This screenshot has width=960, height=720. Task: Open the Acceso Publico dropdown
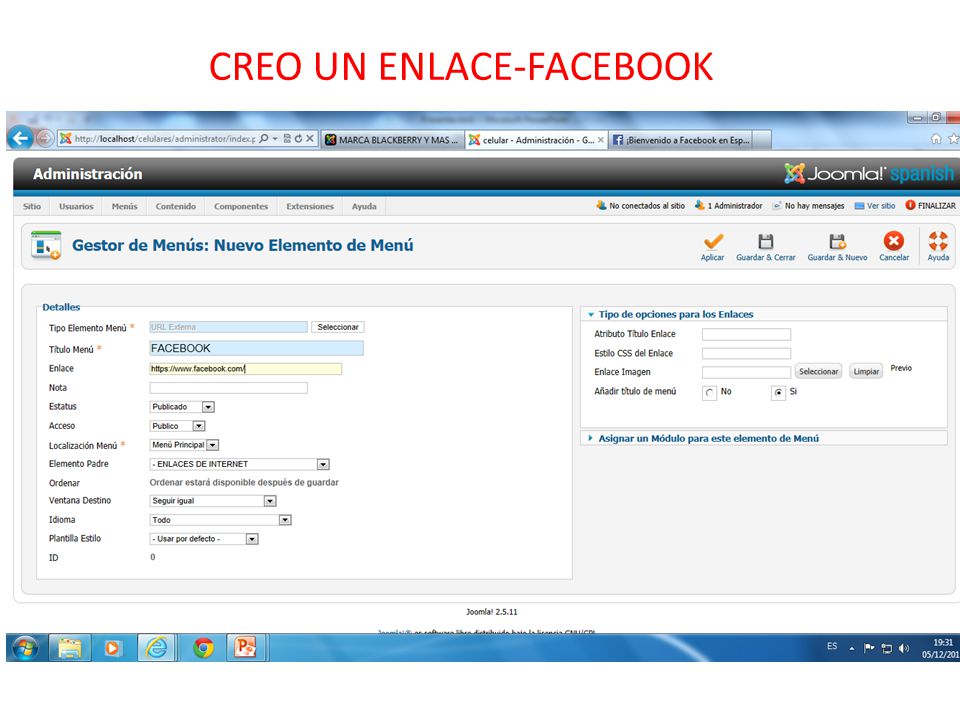click(x=178, y=426)
